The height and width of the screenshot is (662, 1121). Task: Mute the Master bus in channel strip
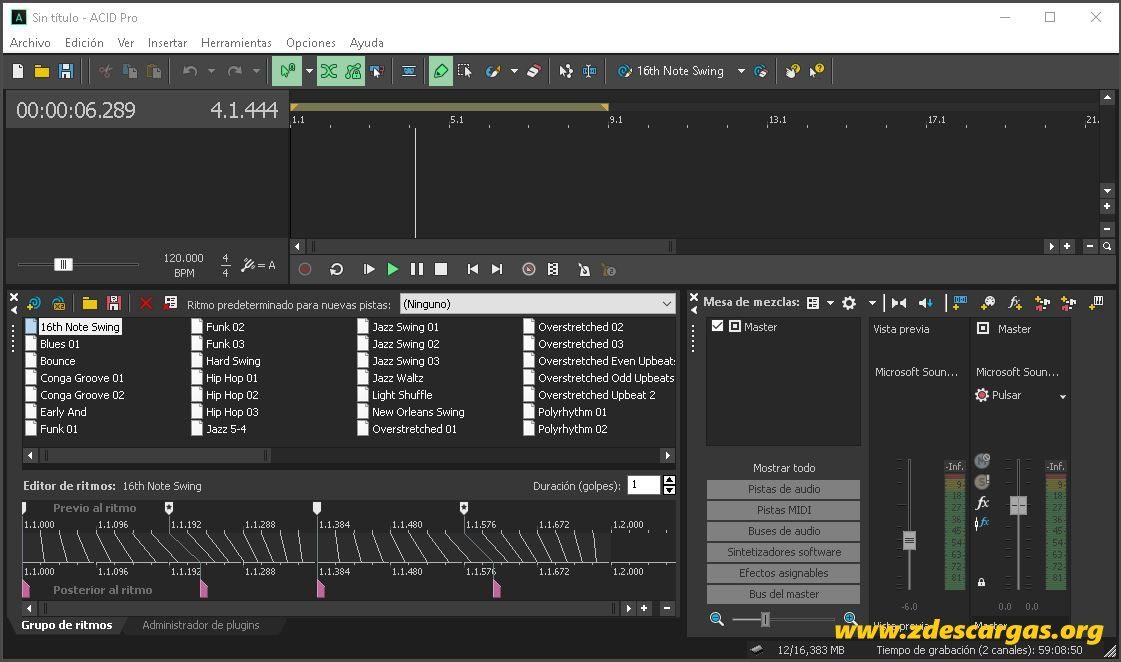[x=983, y=460]
